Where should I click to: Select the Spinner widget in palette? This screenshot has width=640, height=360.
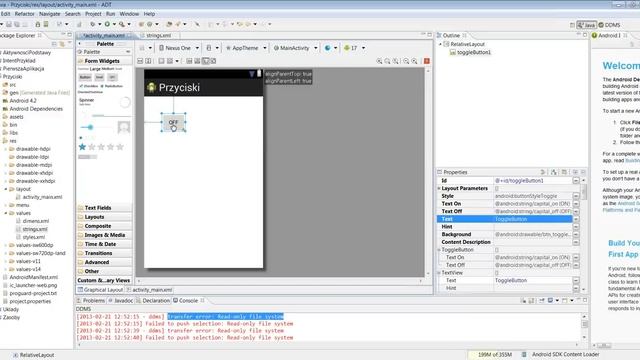click(86, 101)
